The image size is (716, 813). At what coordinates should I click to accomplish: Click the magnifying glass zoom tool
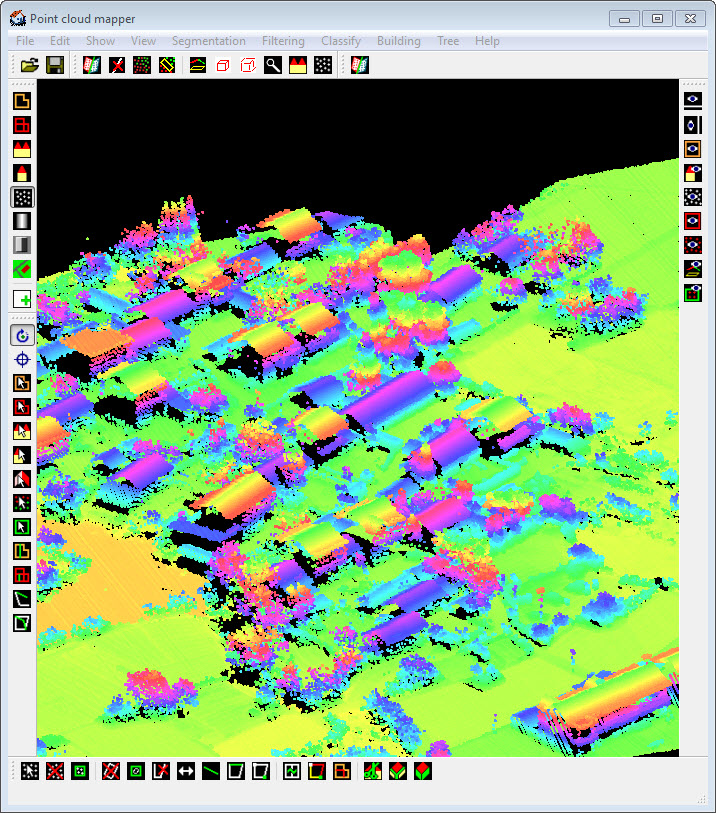click(x=273, y=65)
